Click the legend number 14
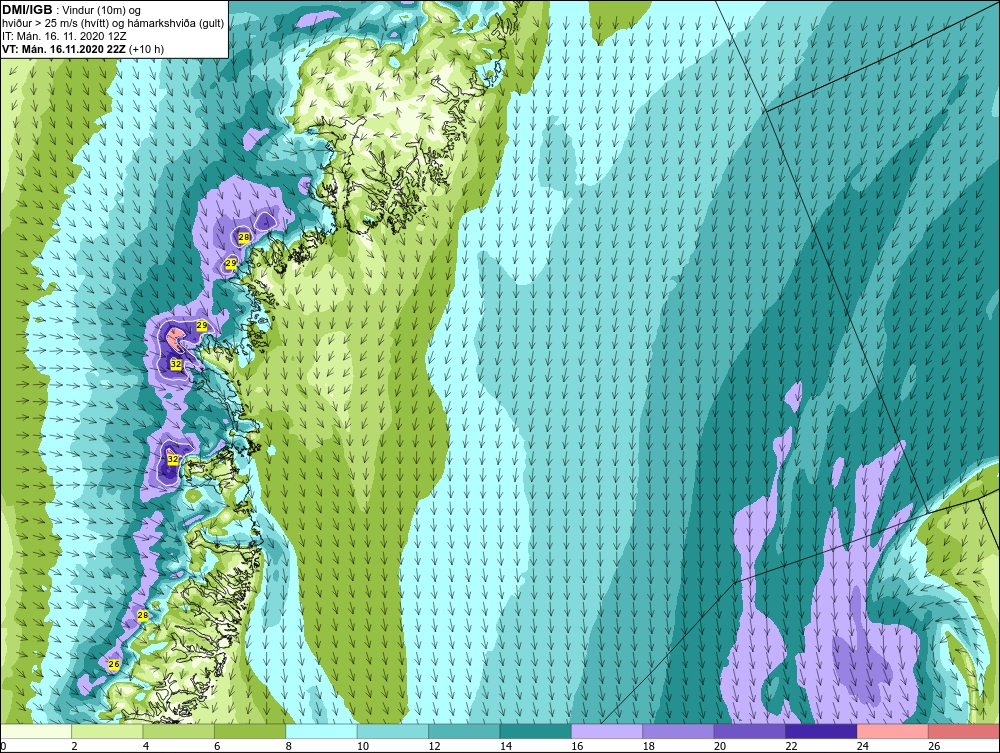The width and height of the screenshot is (1000, 753). [x=506, y=746]
